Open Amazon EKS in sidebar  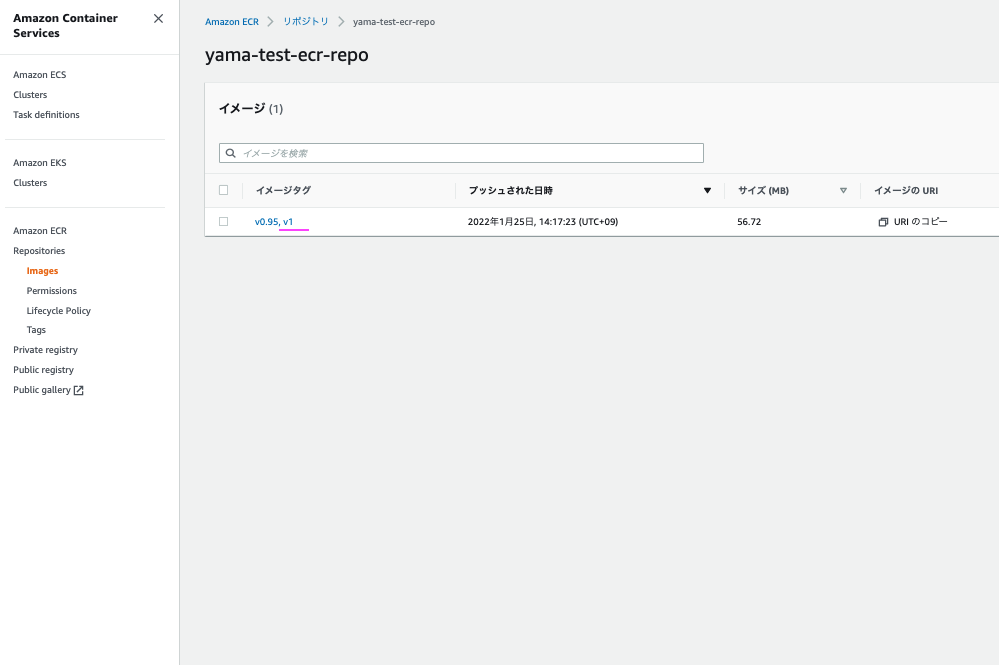tap(40, 162)
